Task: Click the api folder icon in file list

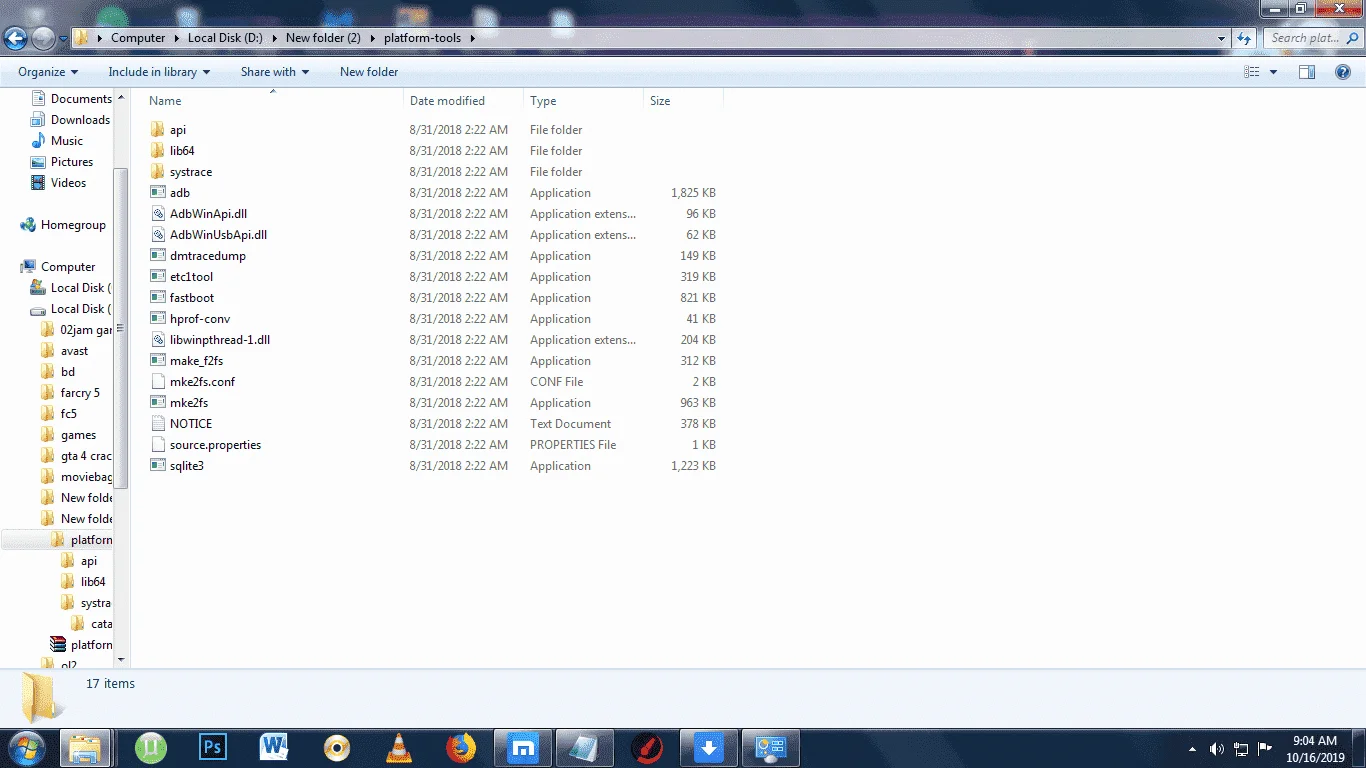Action: (x=157, y=130)
